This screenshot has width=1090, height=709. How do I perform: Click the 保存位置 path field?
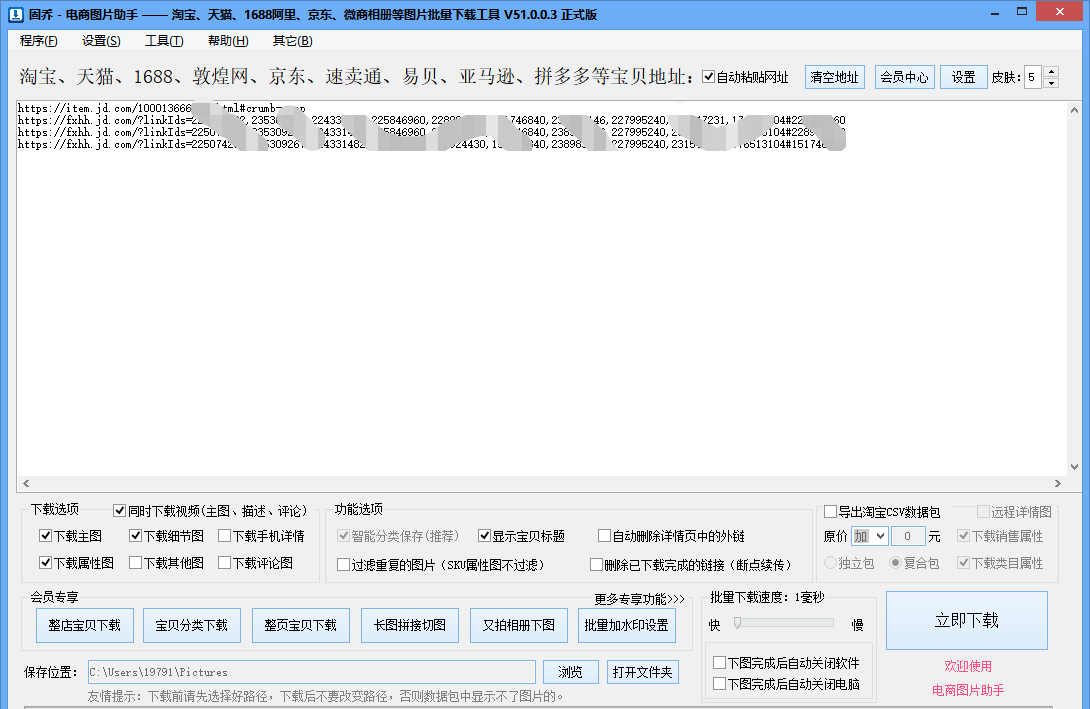310,672
